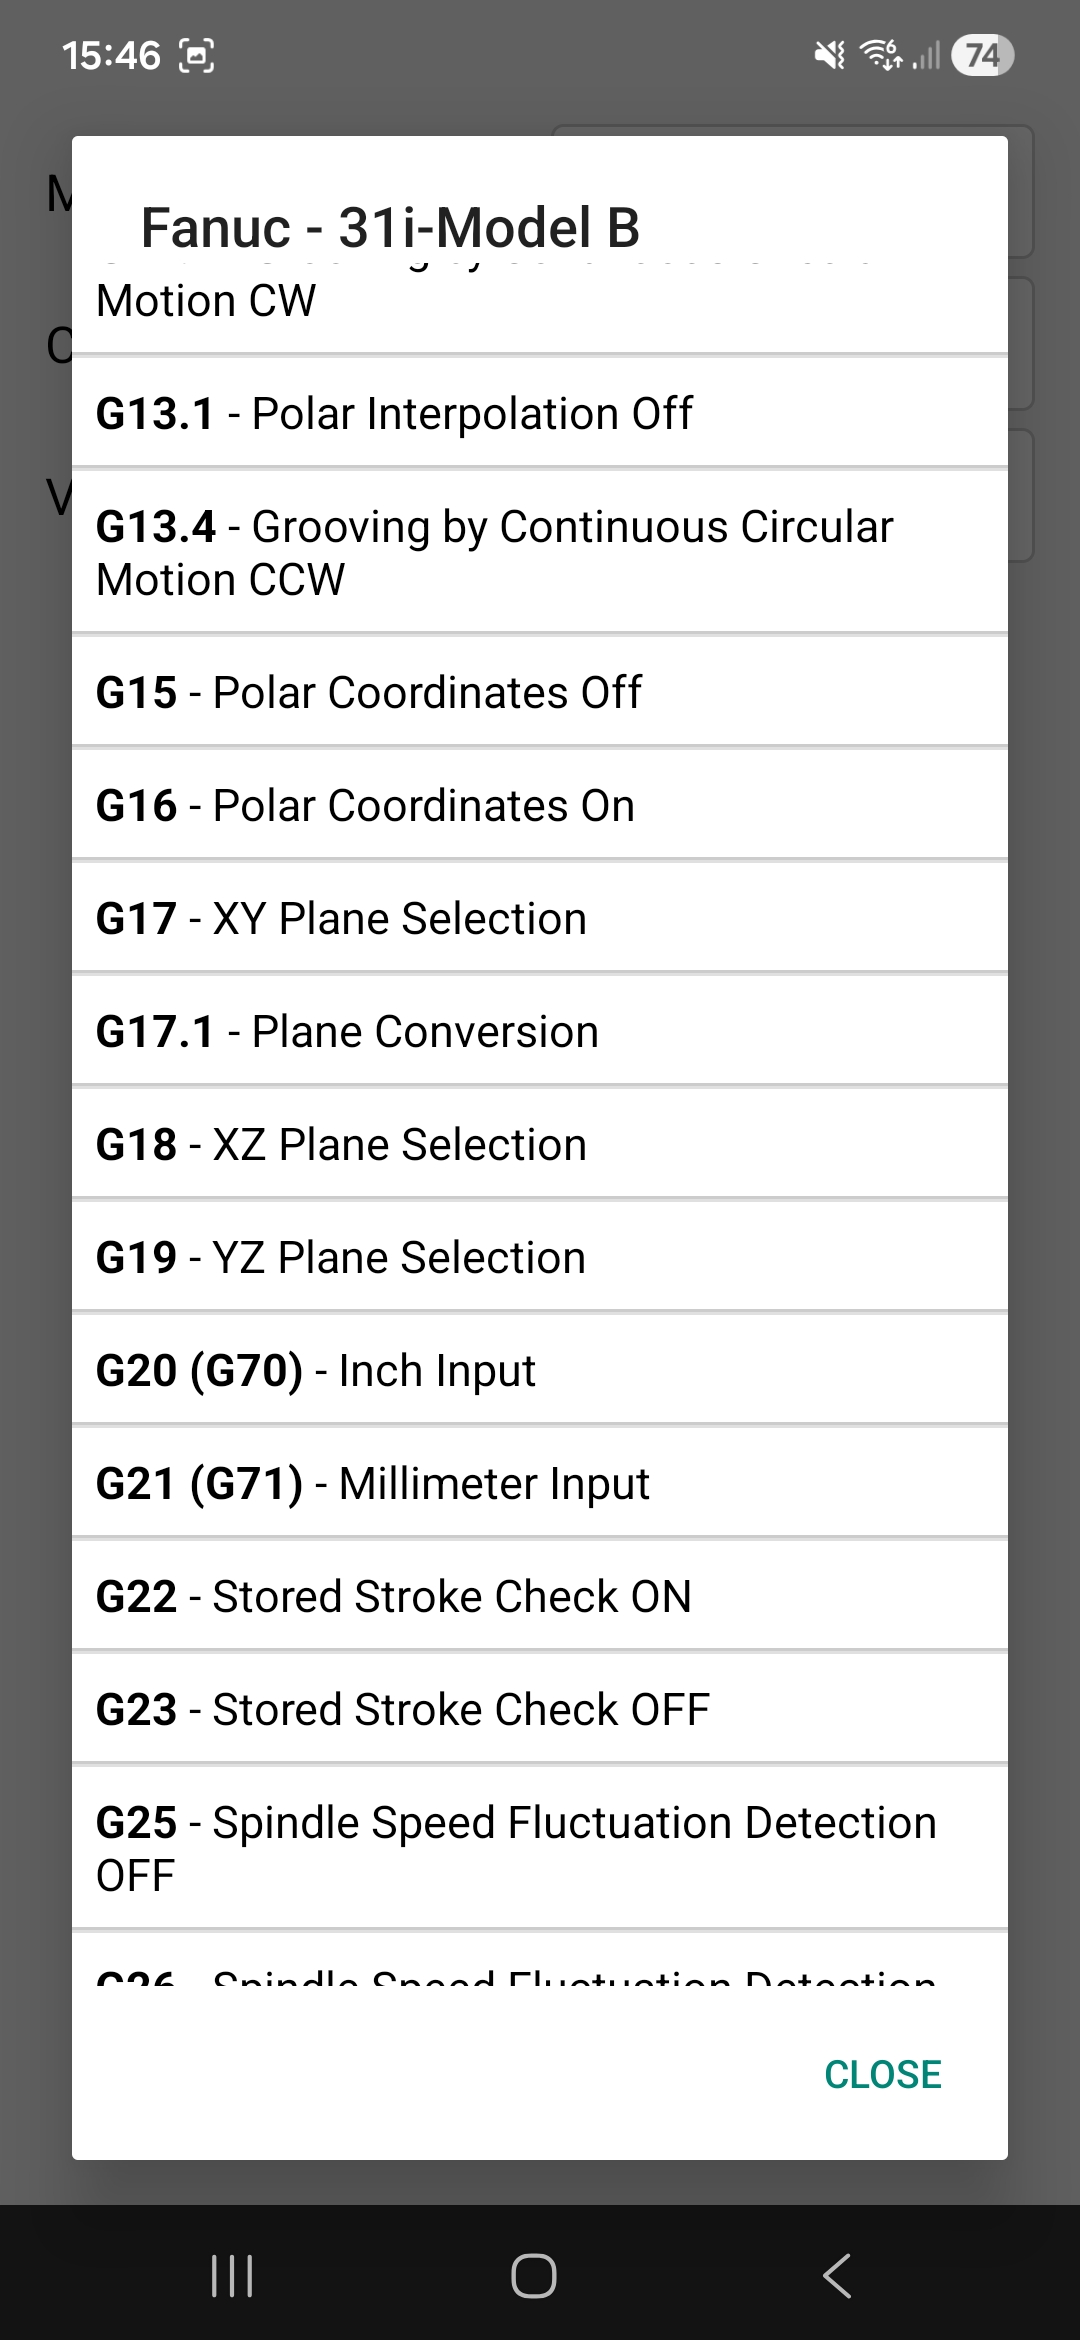
Task: Open recent apps from navigation bar
Action: coord(232,2274)
